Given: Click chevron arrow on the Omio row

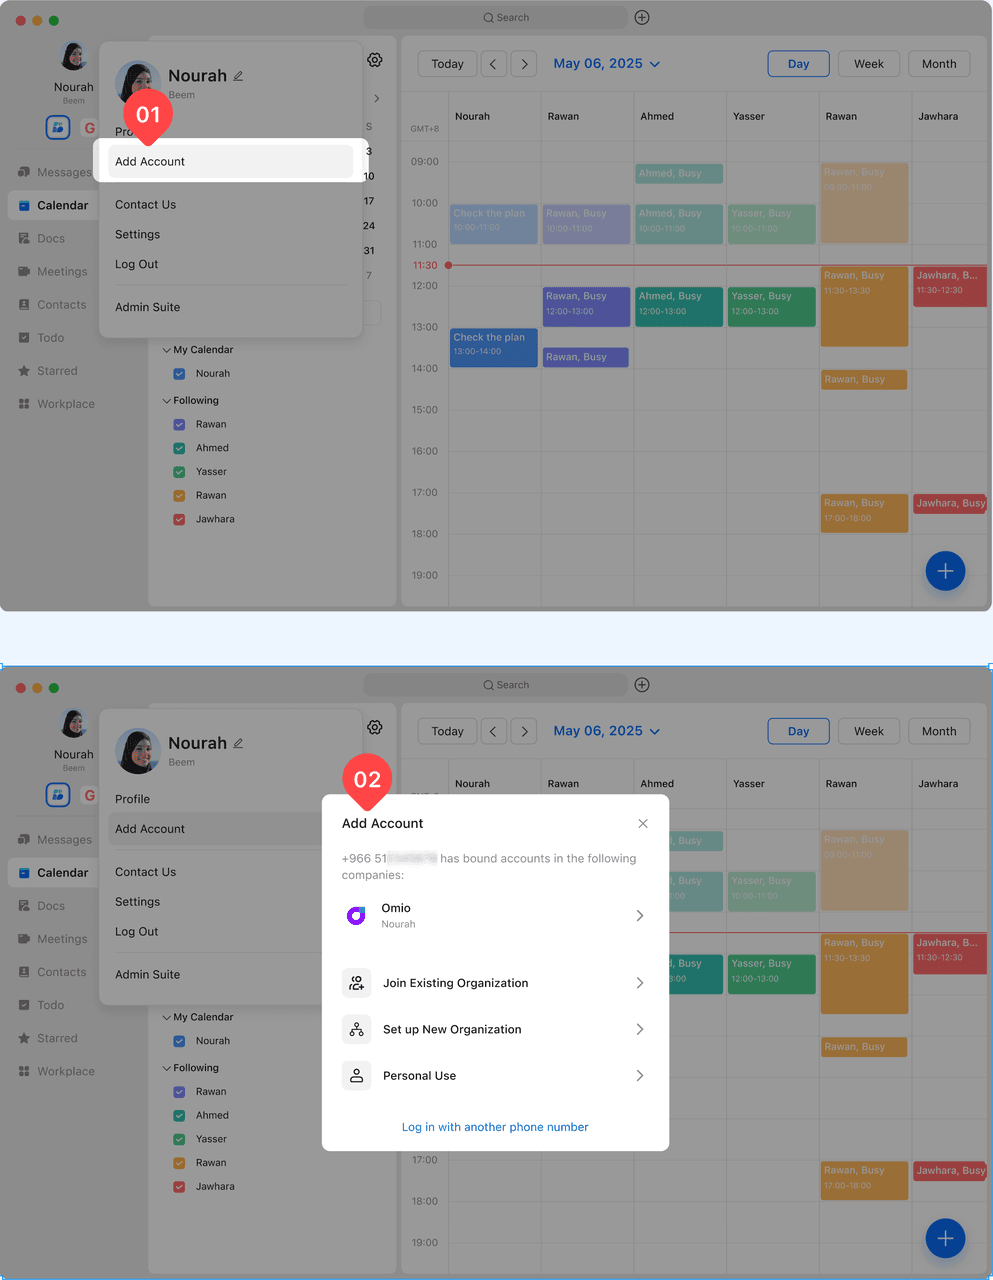Looking at the screenshot, I should 640,915.
